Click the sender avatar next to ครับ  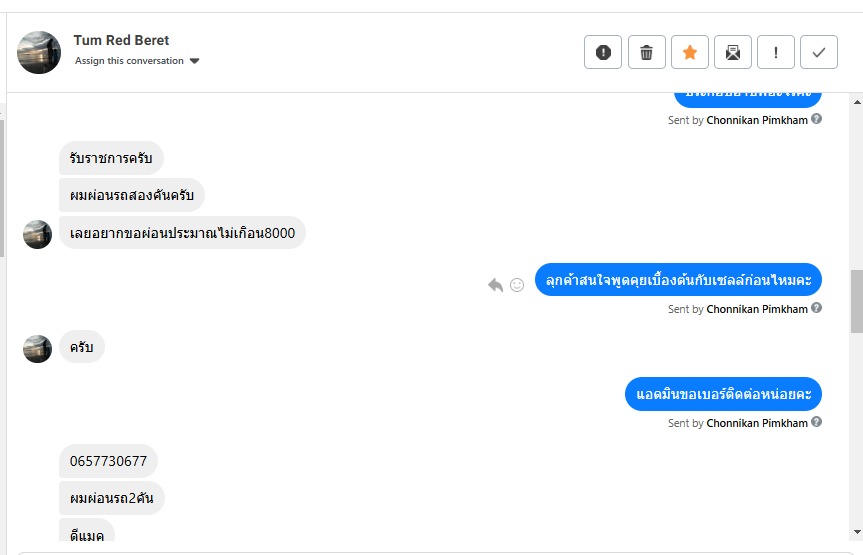click(x=37, y=348)
